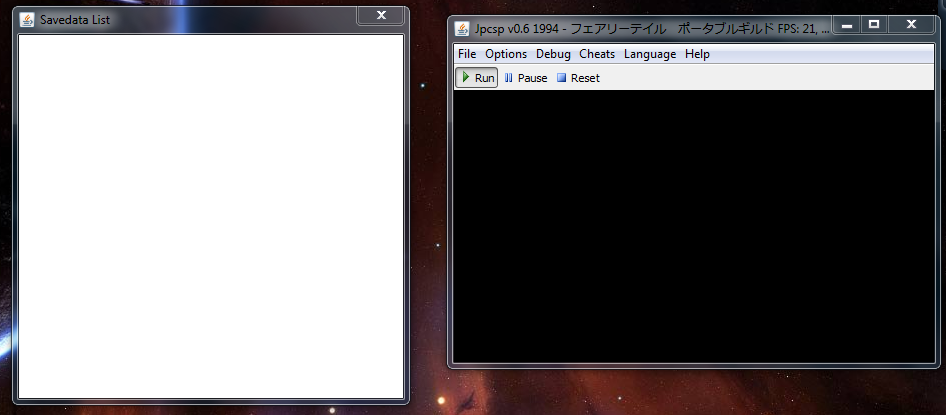Open the Options menu
Viewport: 946px width, 415px height.
pyautogui.click(x=506, y=54)
